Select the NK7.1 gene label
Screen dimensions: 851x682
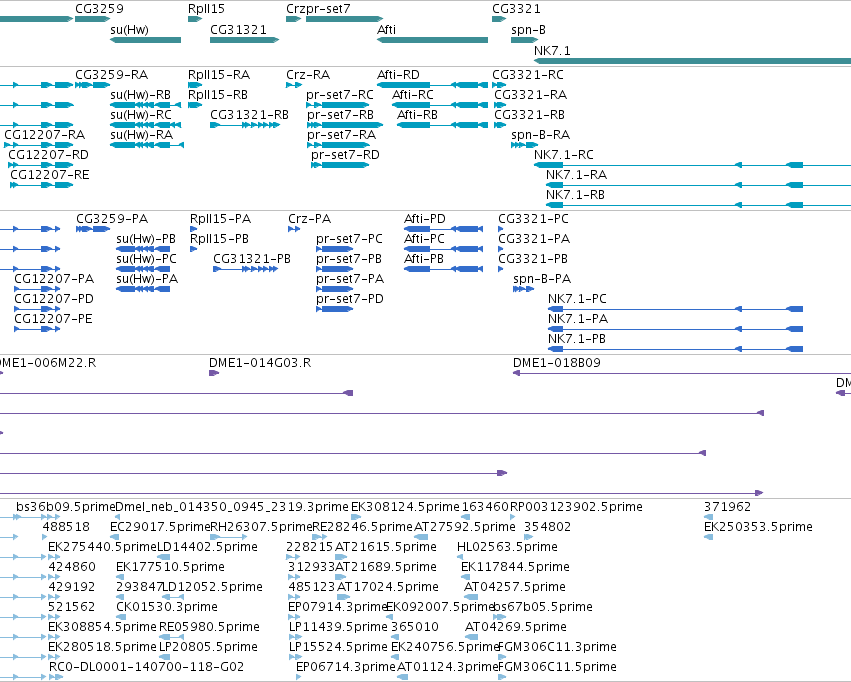[552, 50]
